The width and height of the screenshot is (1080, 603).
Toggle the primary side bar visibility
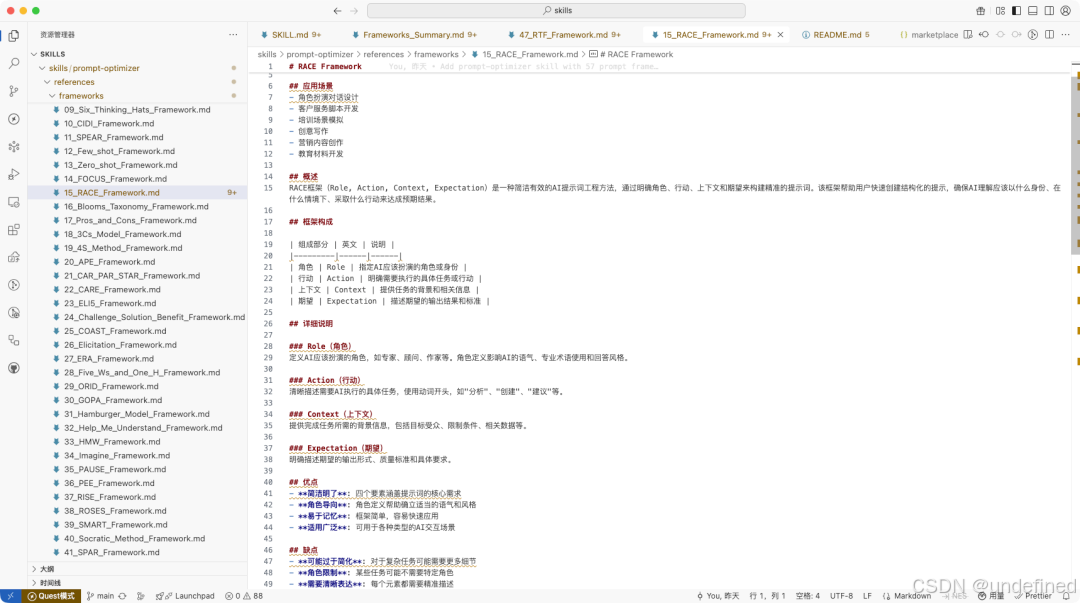coord(1016,10)
